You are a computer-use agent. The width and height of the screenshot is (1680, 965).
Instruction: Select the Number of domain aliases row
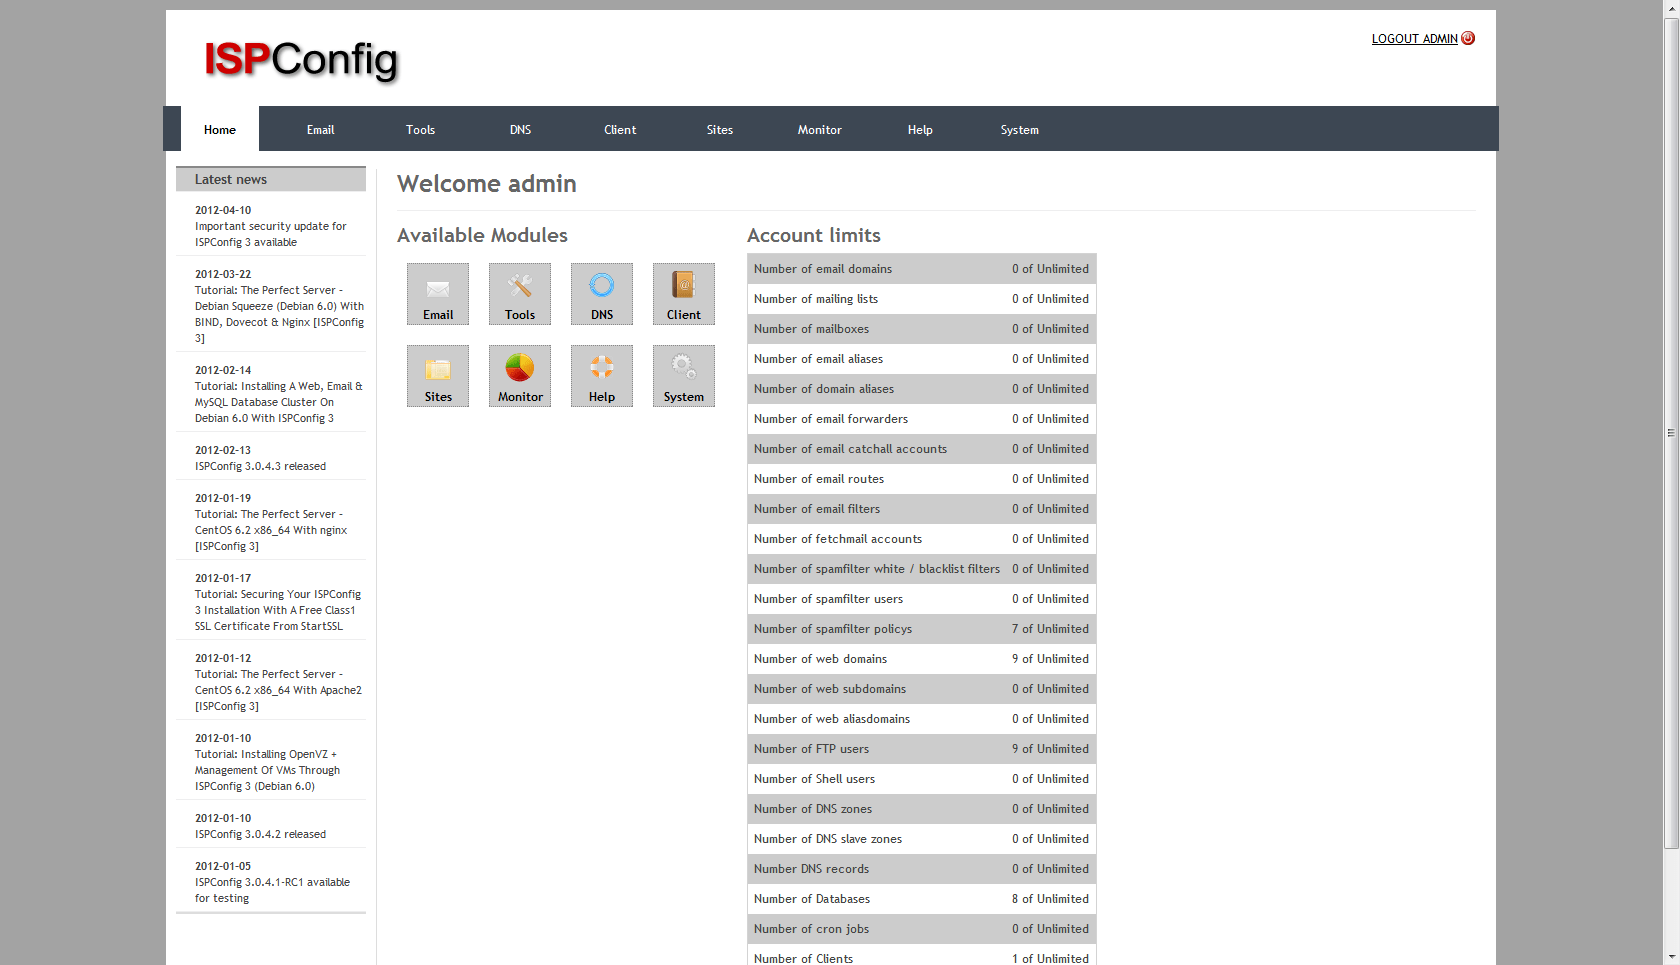pos(922,389)
